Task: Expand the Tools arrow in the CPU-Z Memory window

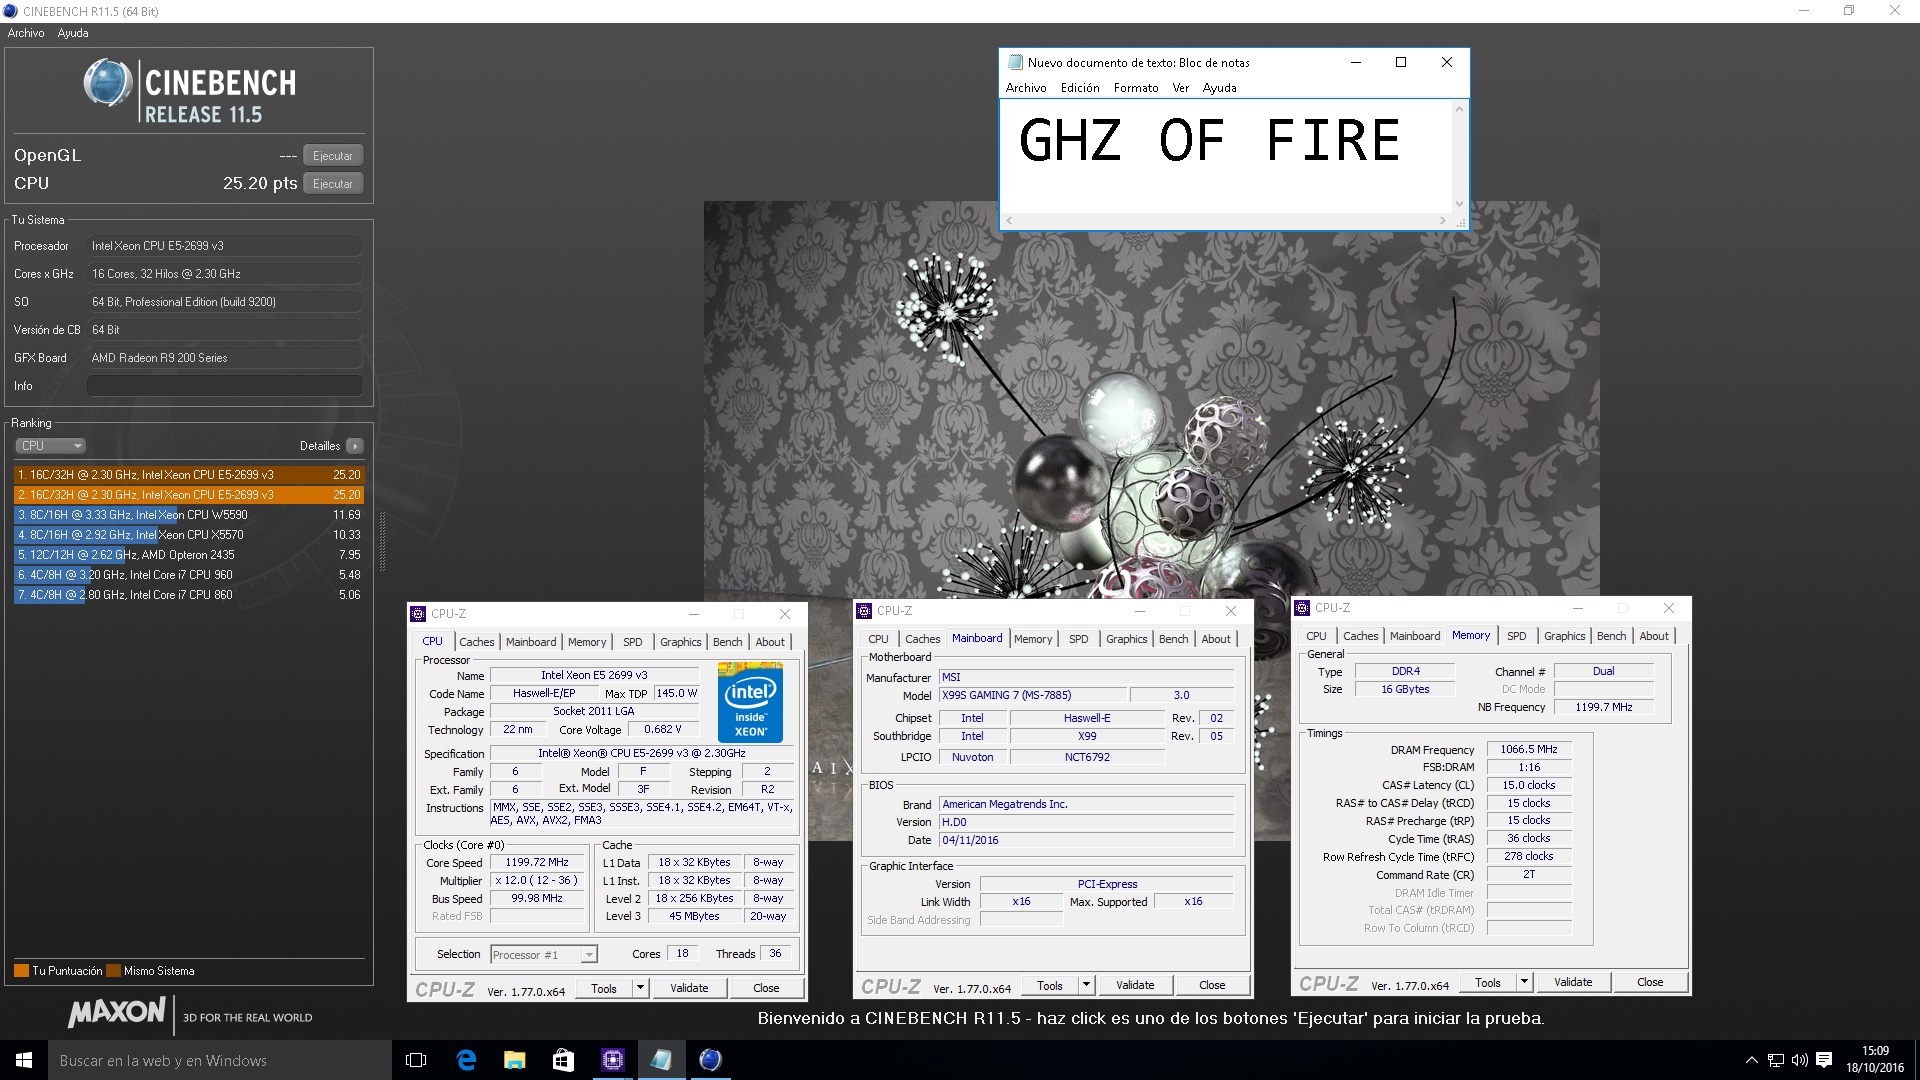Action: 1524,982
